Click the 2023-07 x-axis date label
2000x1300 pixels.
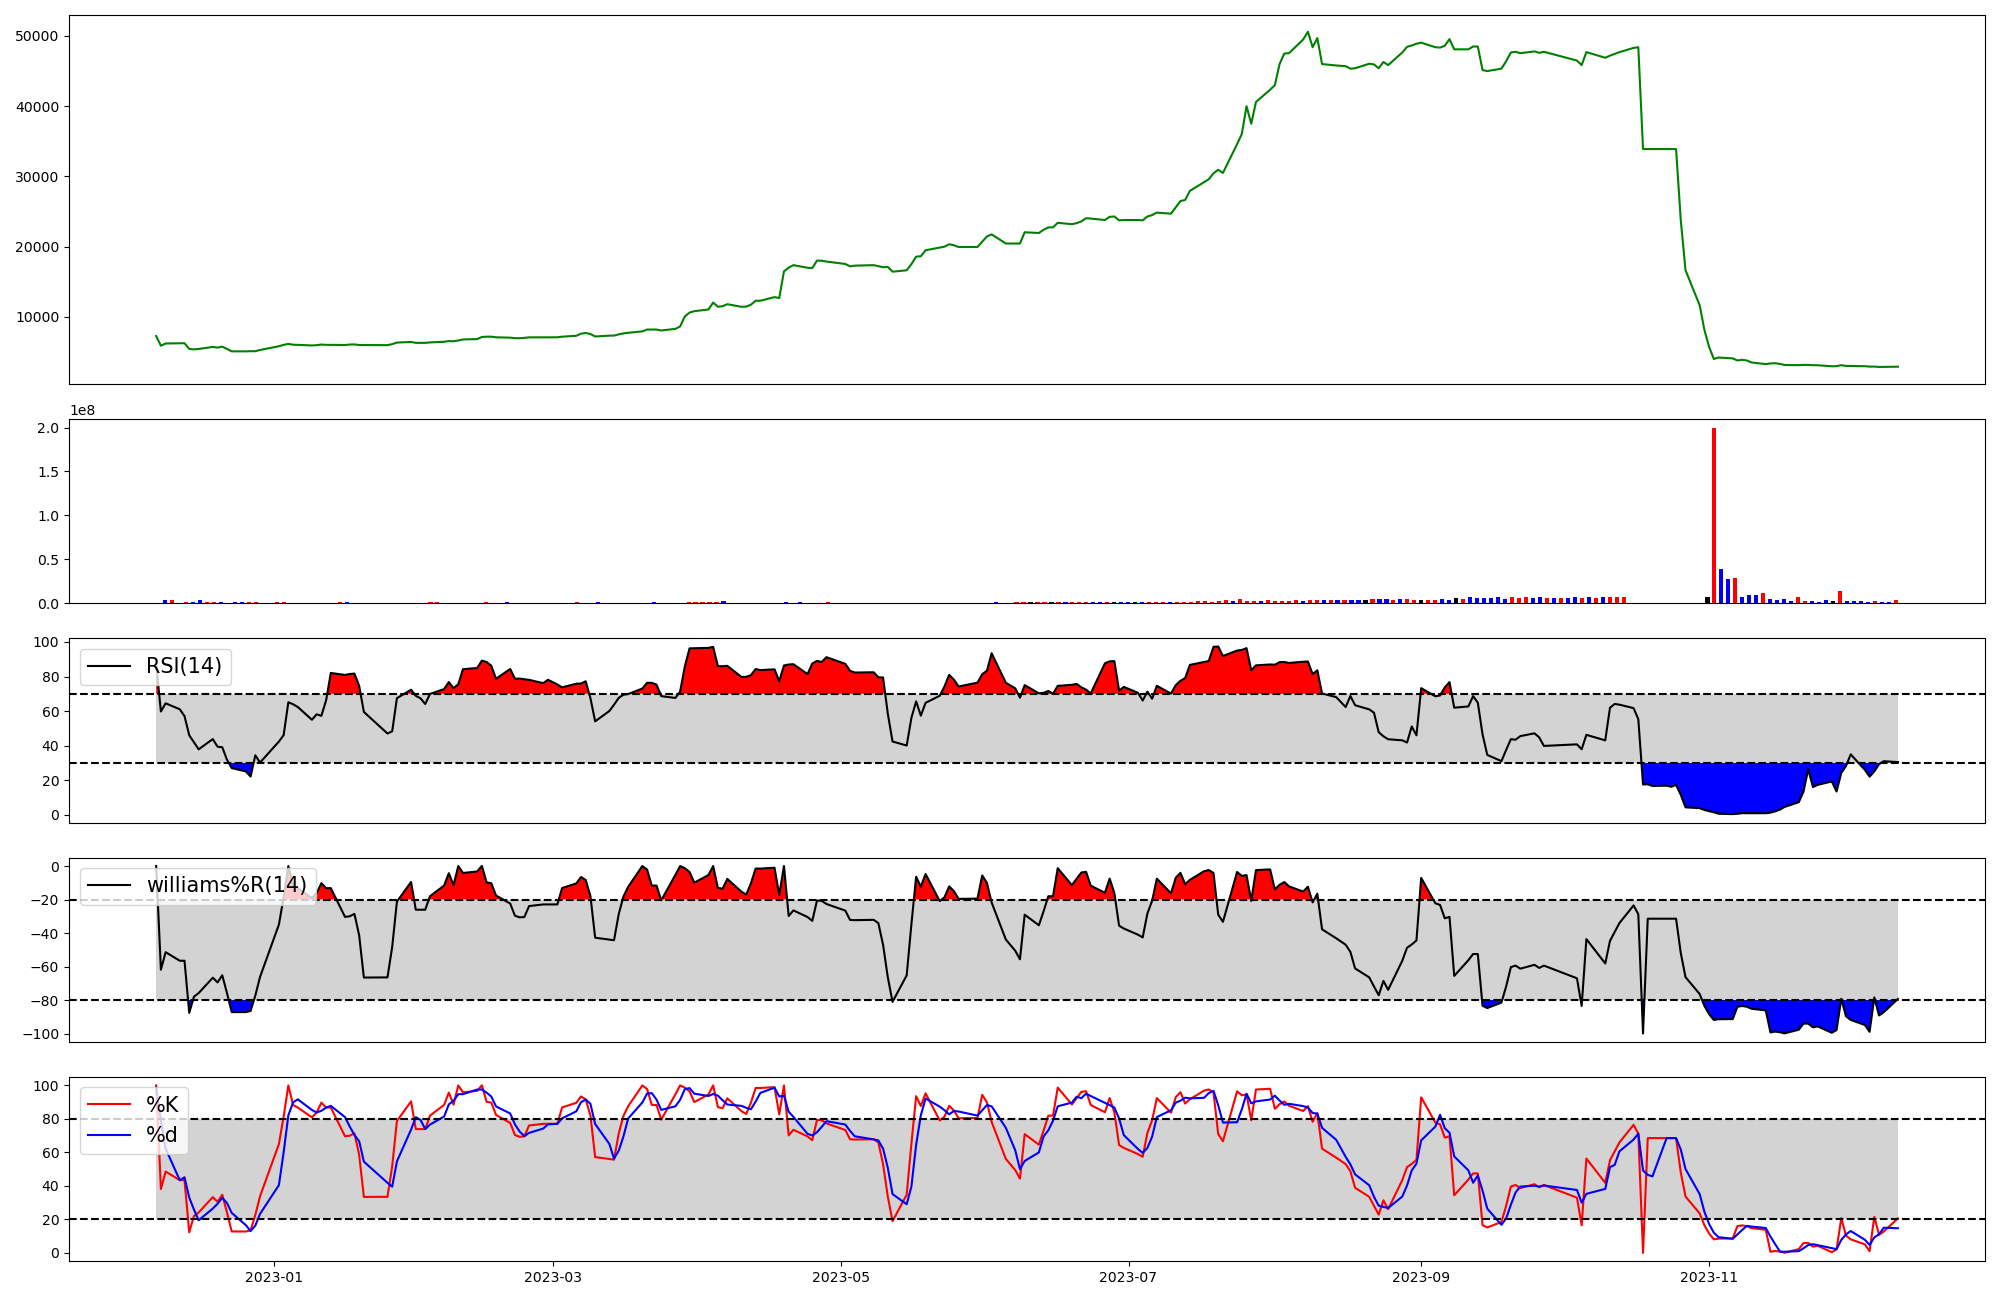click(1129, 1277)
